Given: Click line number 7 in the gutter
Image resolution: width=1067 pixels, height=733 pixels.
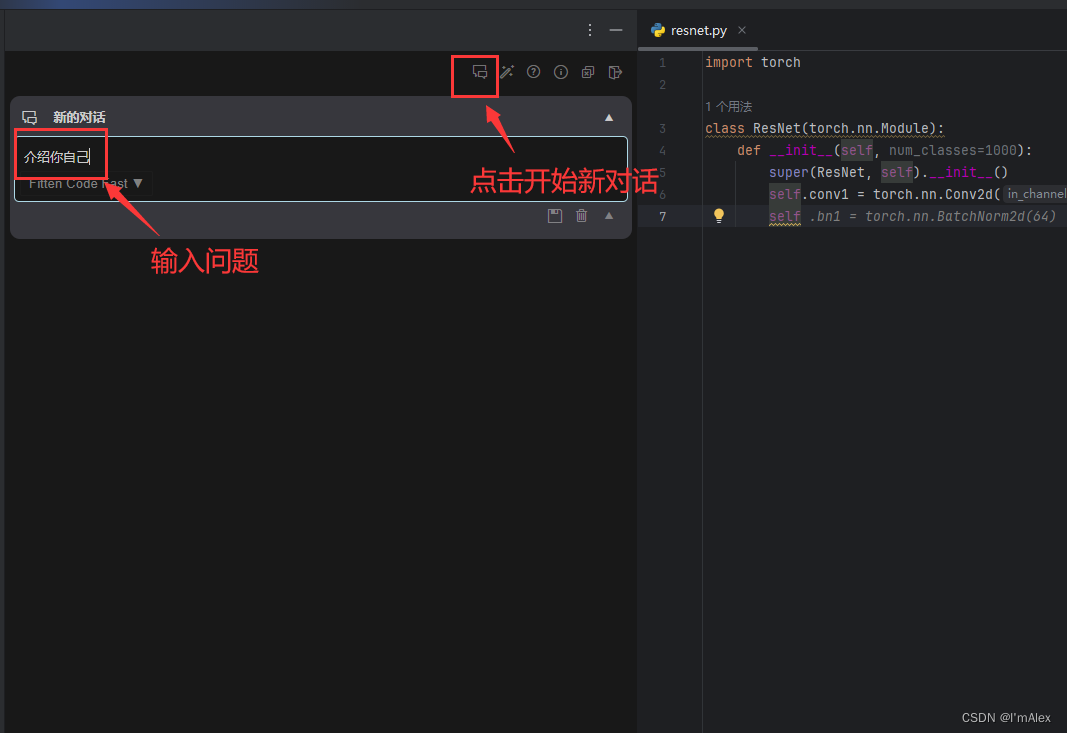Looking at the screenshot, I should click(x=663, y=216).
